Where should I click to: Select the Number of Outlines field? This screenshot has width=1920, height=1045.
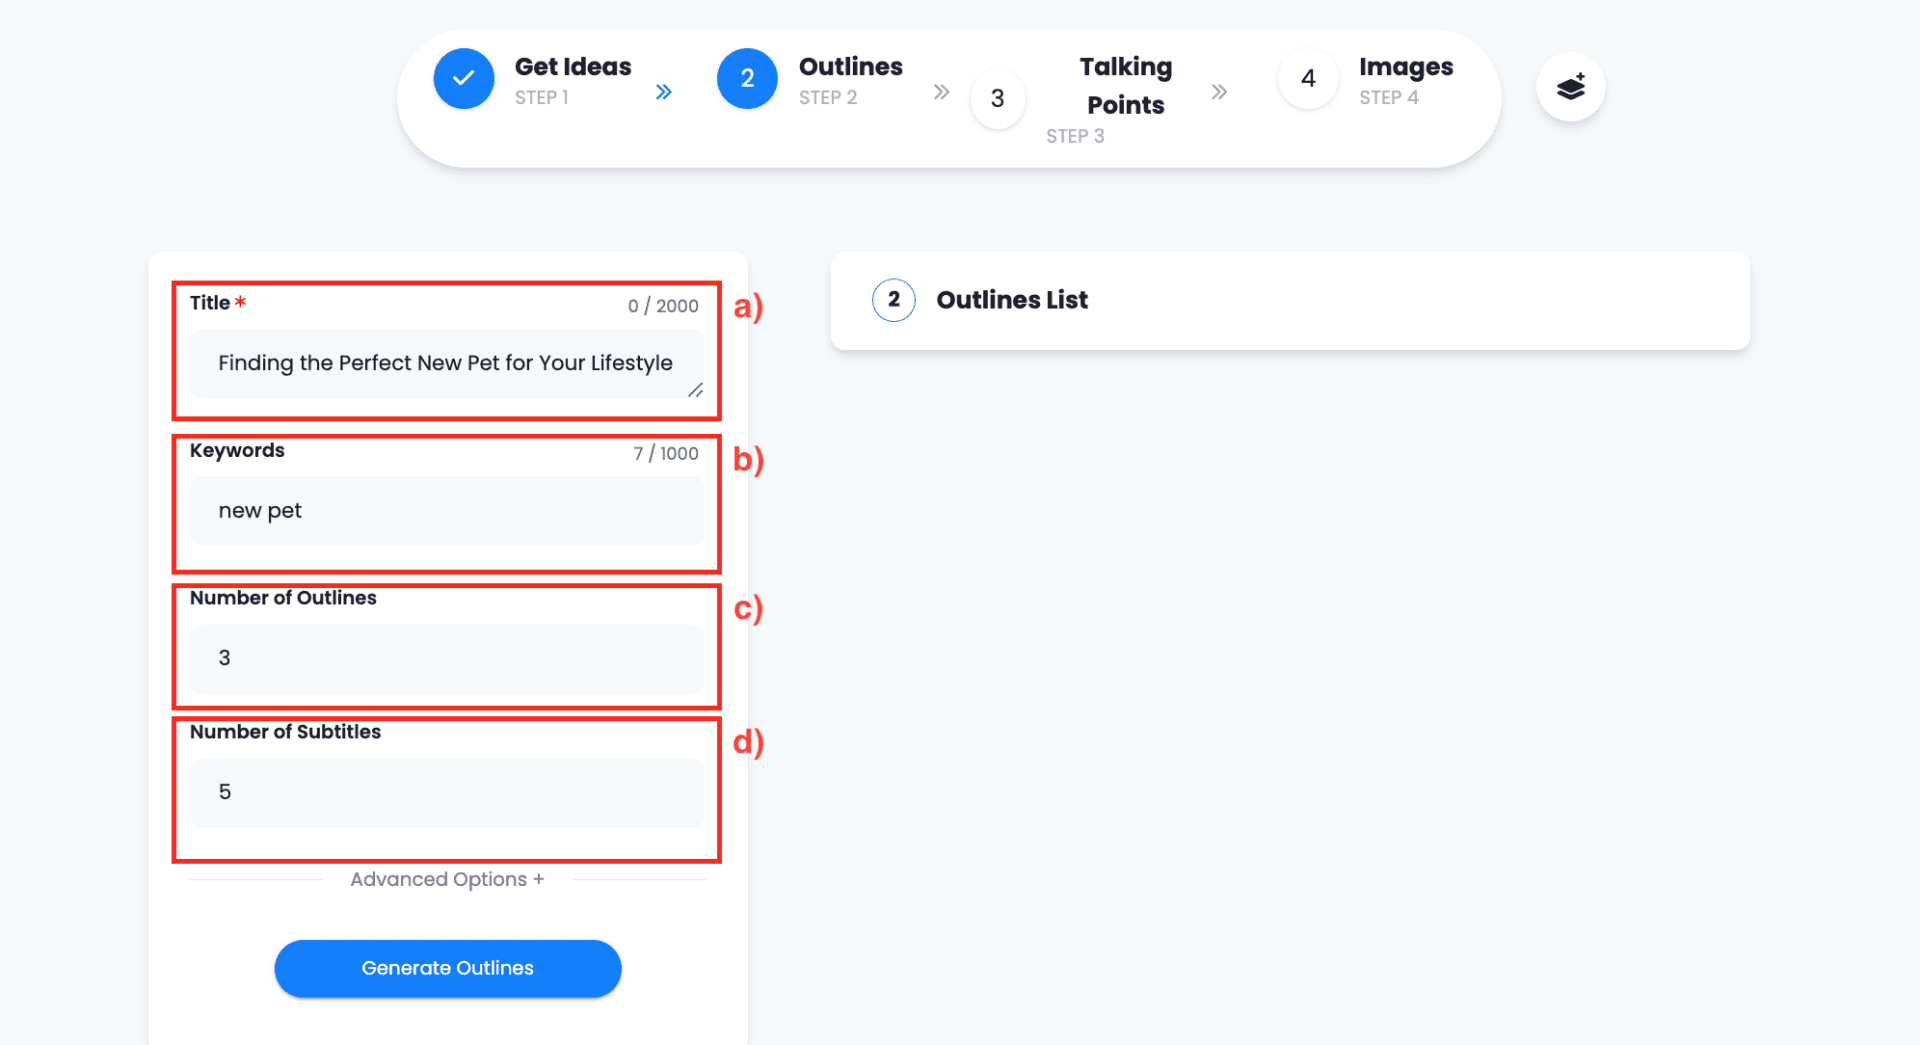click(x=447, y=658)
